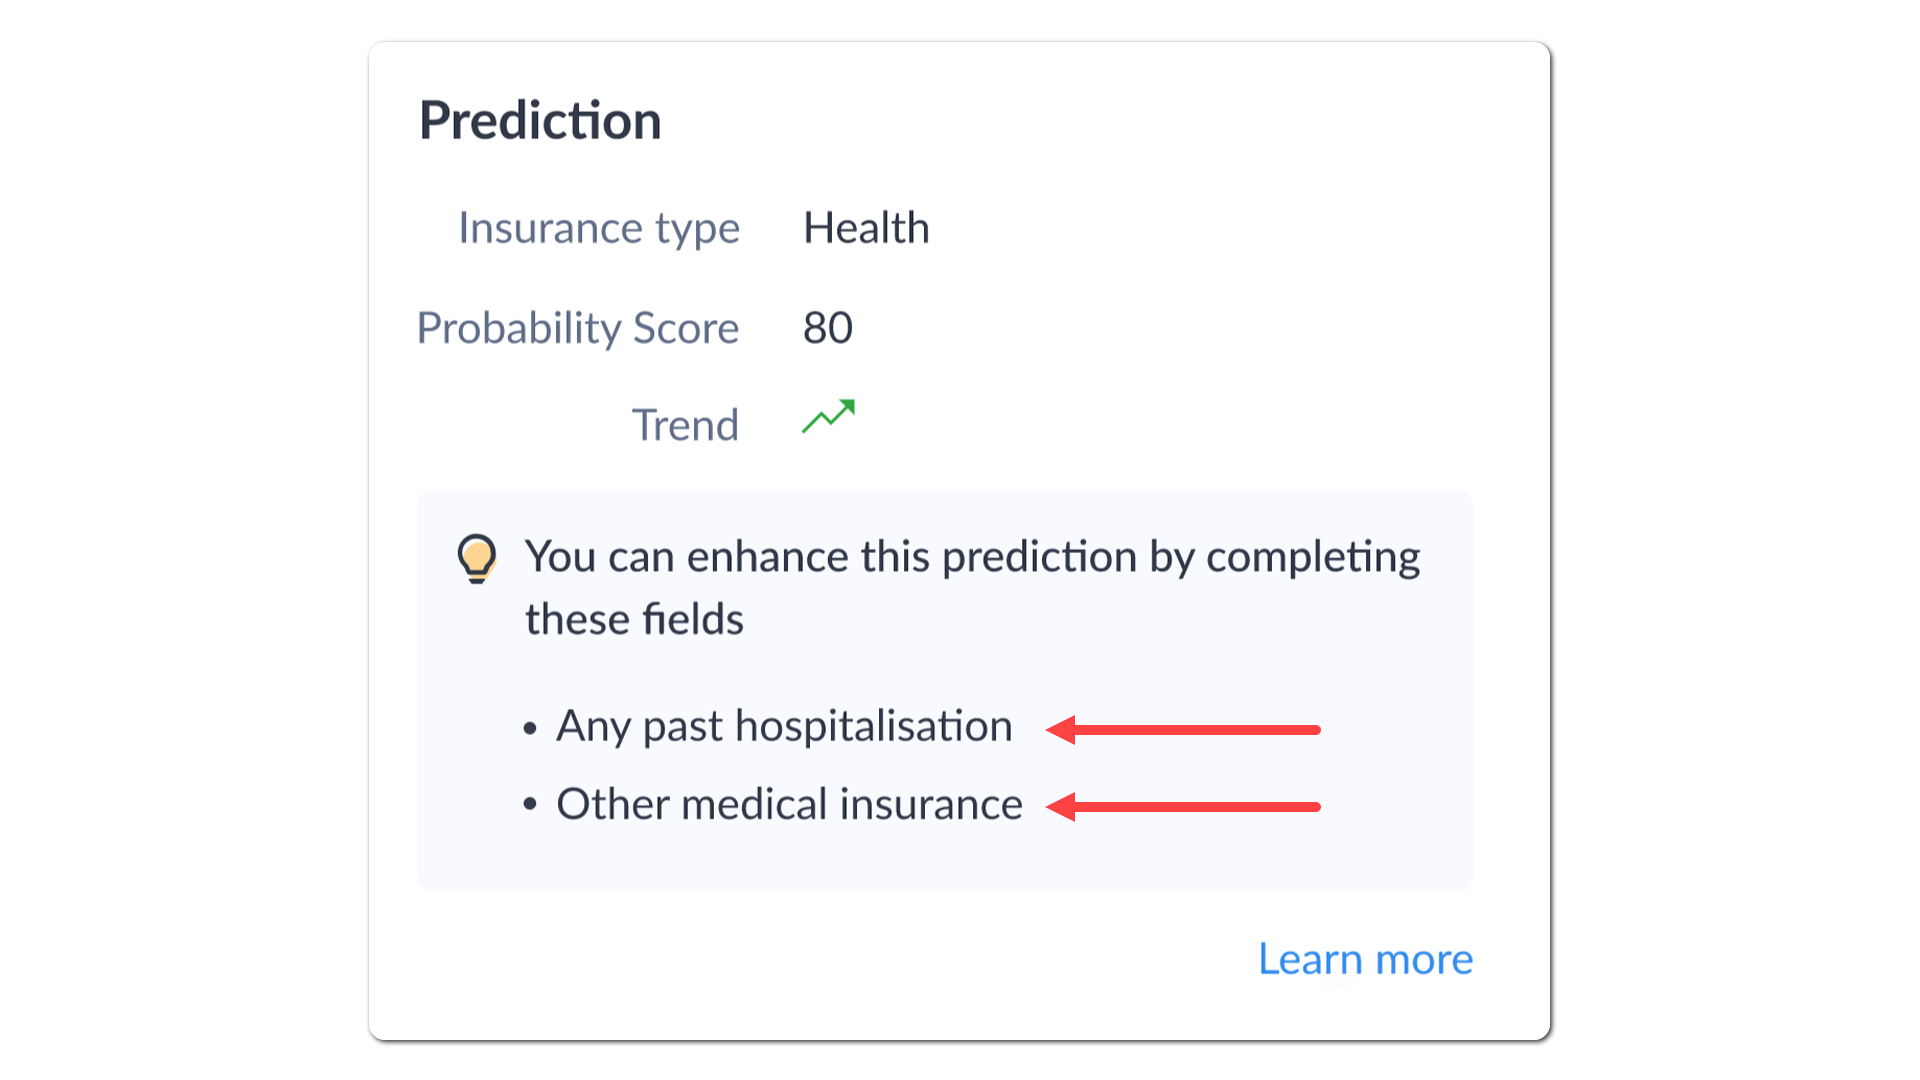
Task: Select the Other medical insurance field
Action: click(789, 804)
